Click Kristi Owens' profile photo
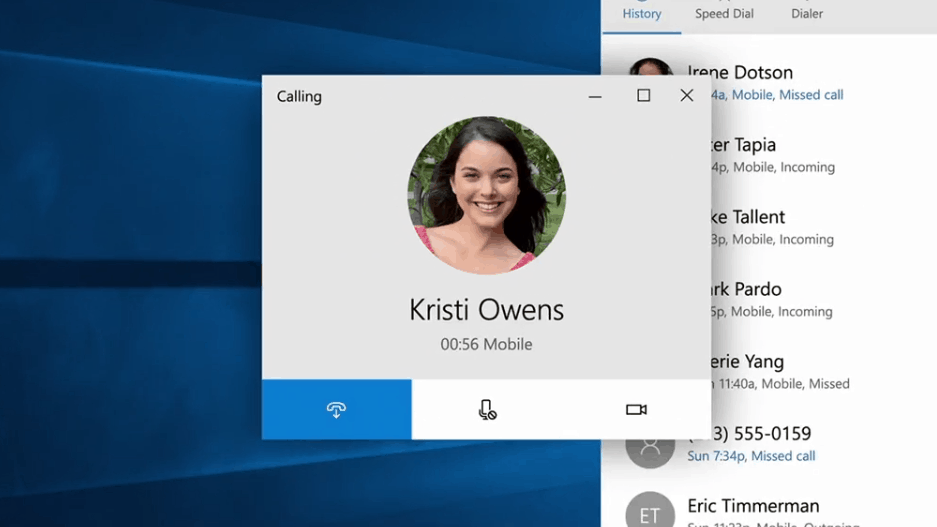The width and height of the screenshot is (937, 527). pyautogui.click(x=486, y=196)
